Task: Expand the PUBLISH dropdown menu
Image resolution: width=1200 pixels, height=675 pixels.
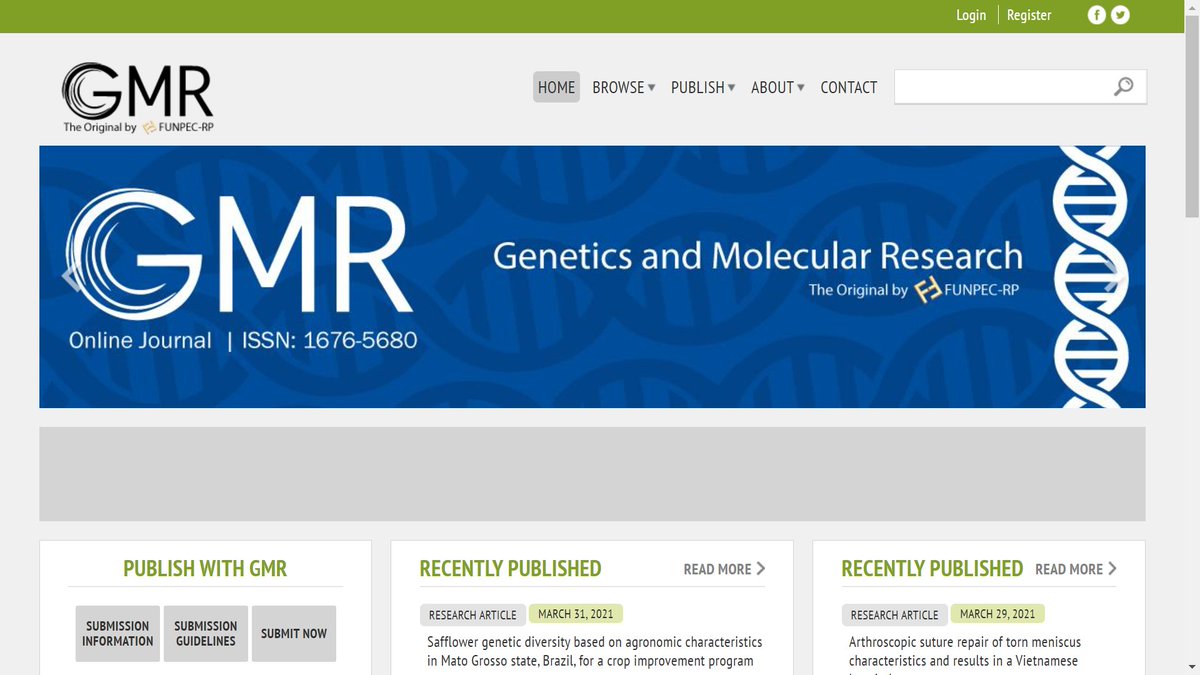Action: point(703,87)
